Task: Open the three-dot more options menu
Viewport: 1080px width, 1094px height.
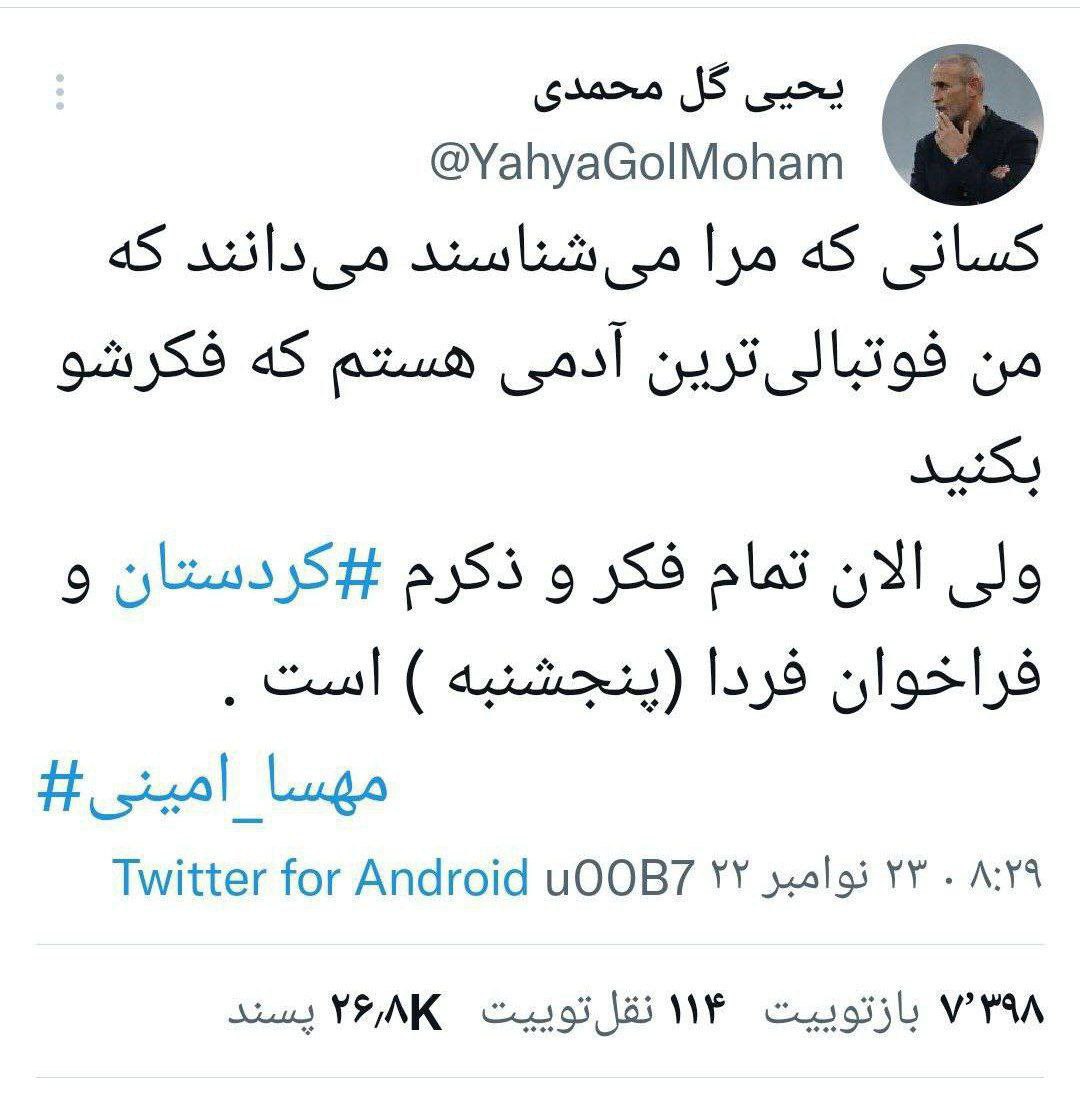Action: pos(60,92)
